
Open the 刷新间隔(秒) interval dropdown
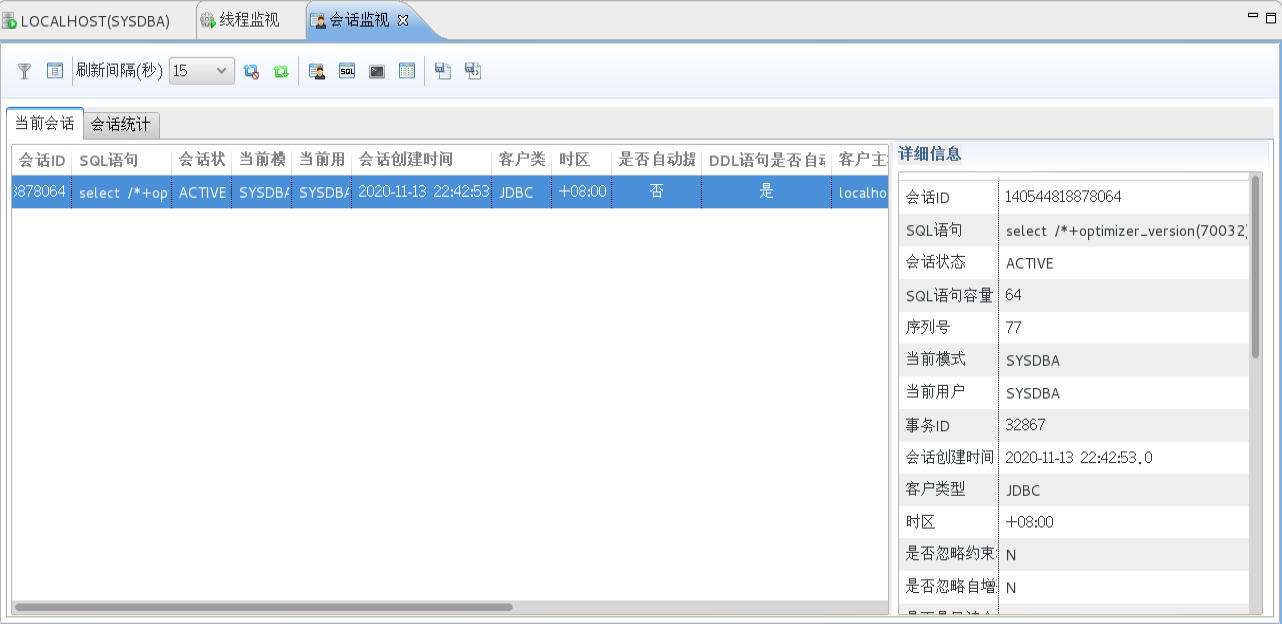[222, 71]
